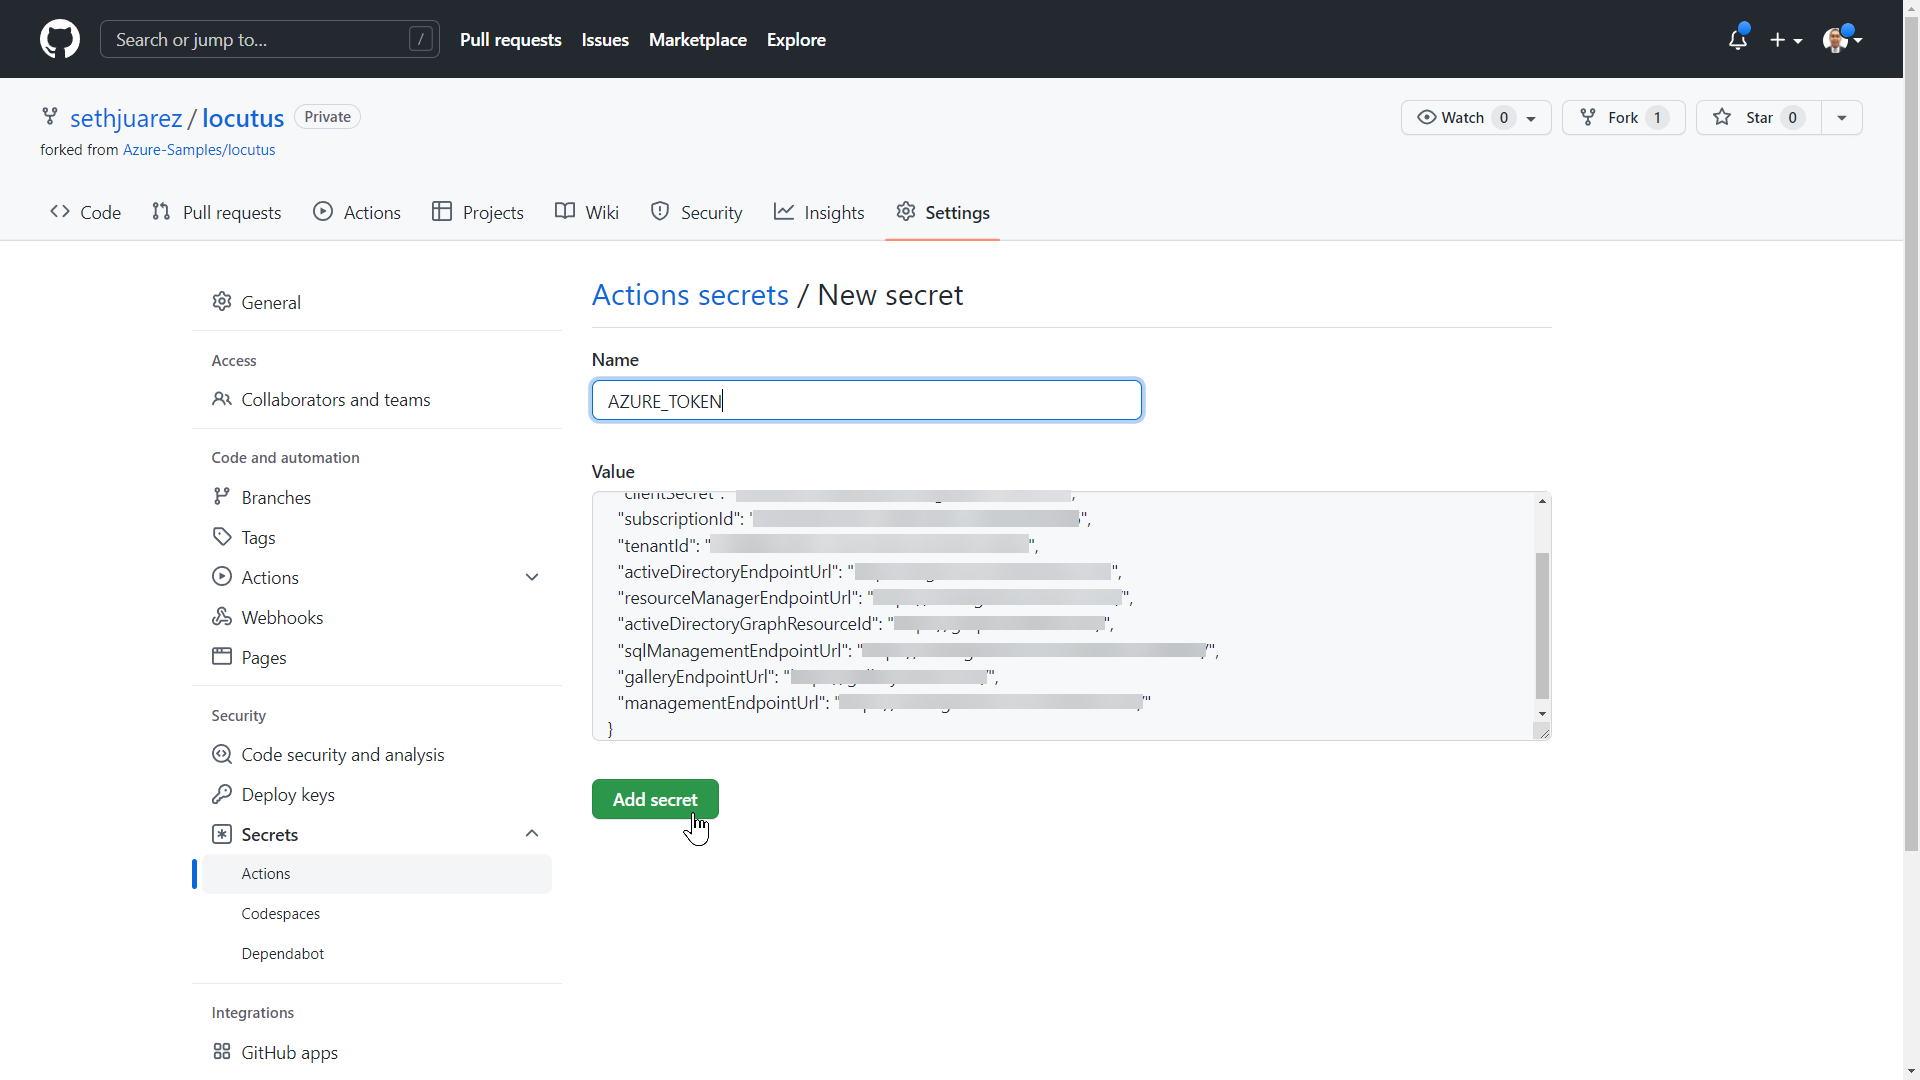Open Collaborators and teams settings
Screen dimensions: 1920x1080
click(377, 399)
